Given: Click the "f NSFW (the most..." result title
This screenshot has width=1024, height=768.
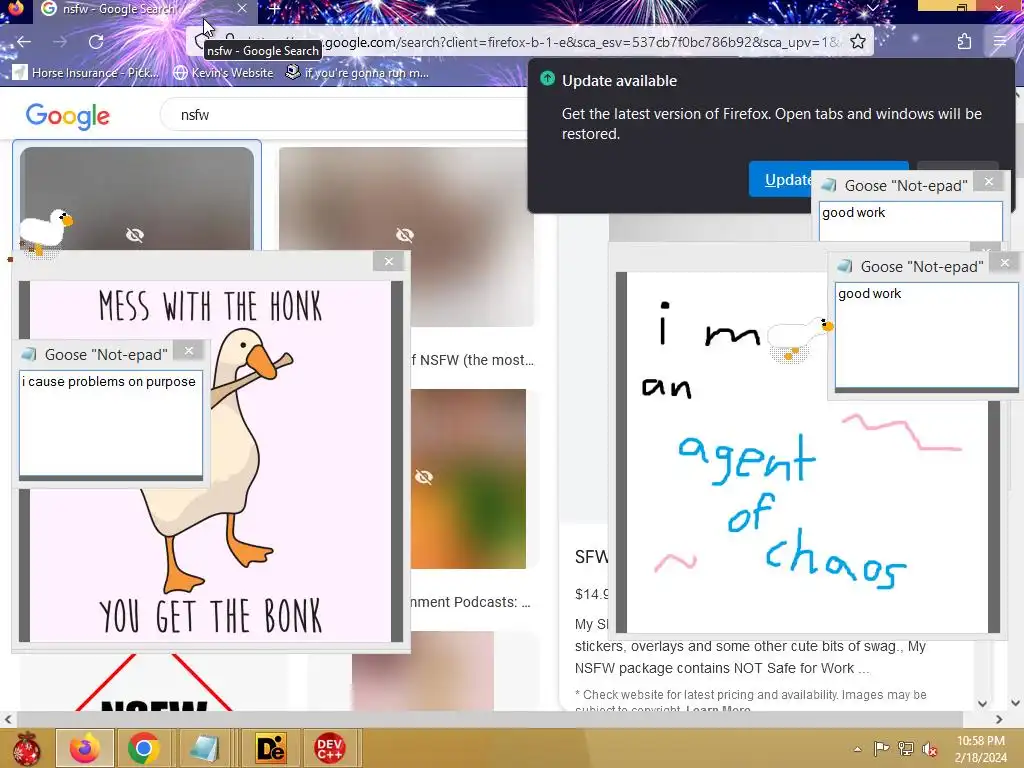Looking at the screenshot, I should click(473, 360).
